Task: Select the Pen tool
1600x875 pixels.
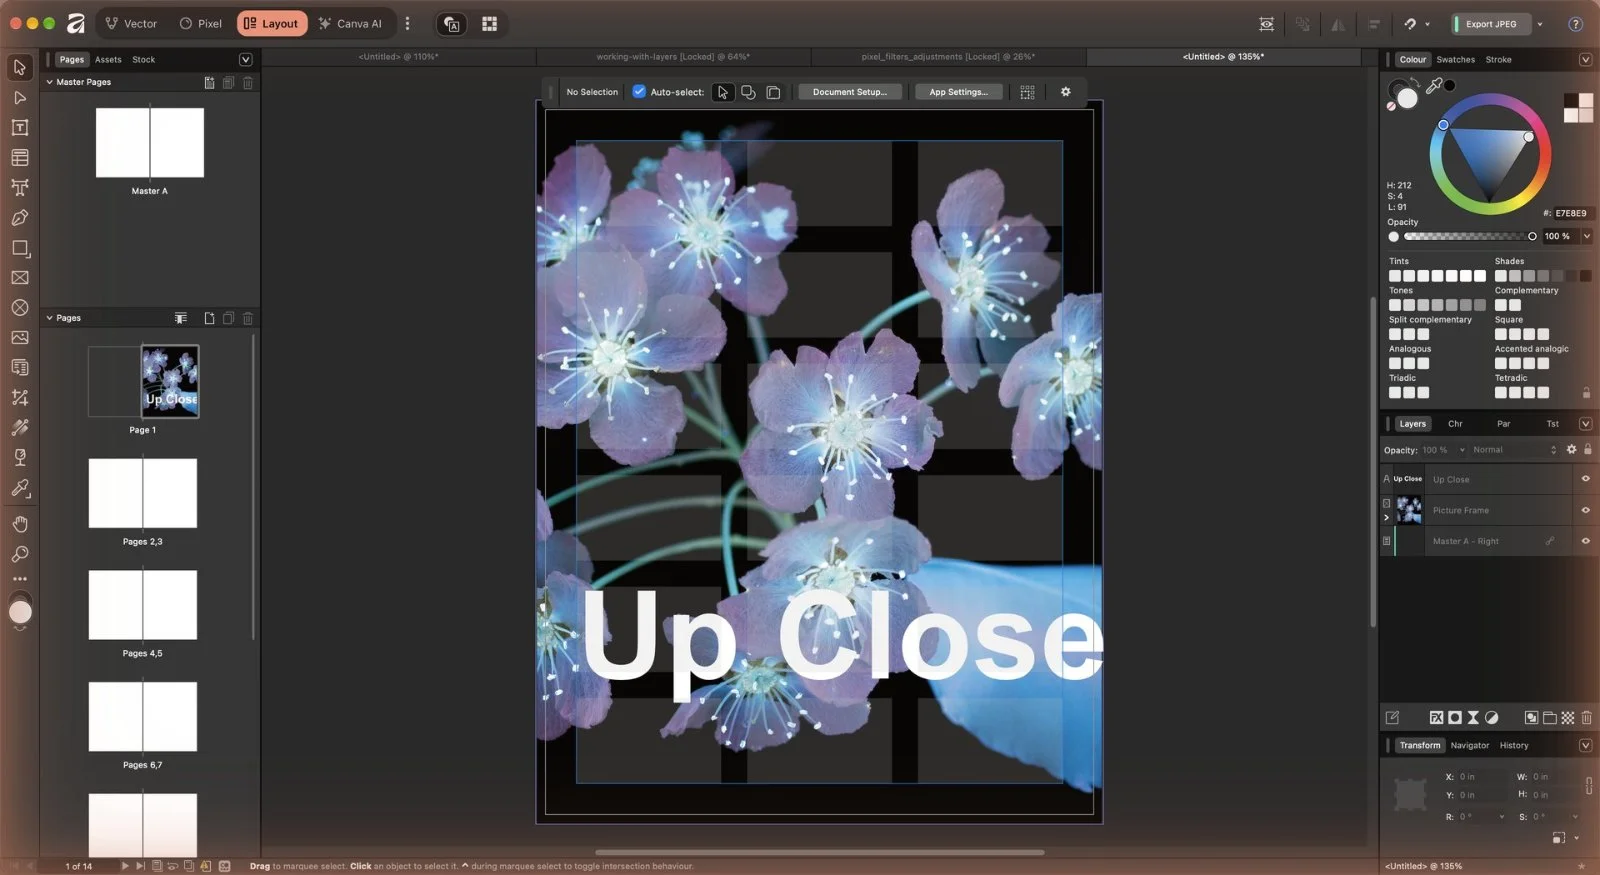Action: [19, 218]
